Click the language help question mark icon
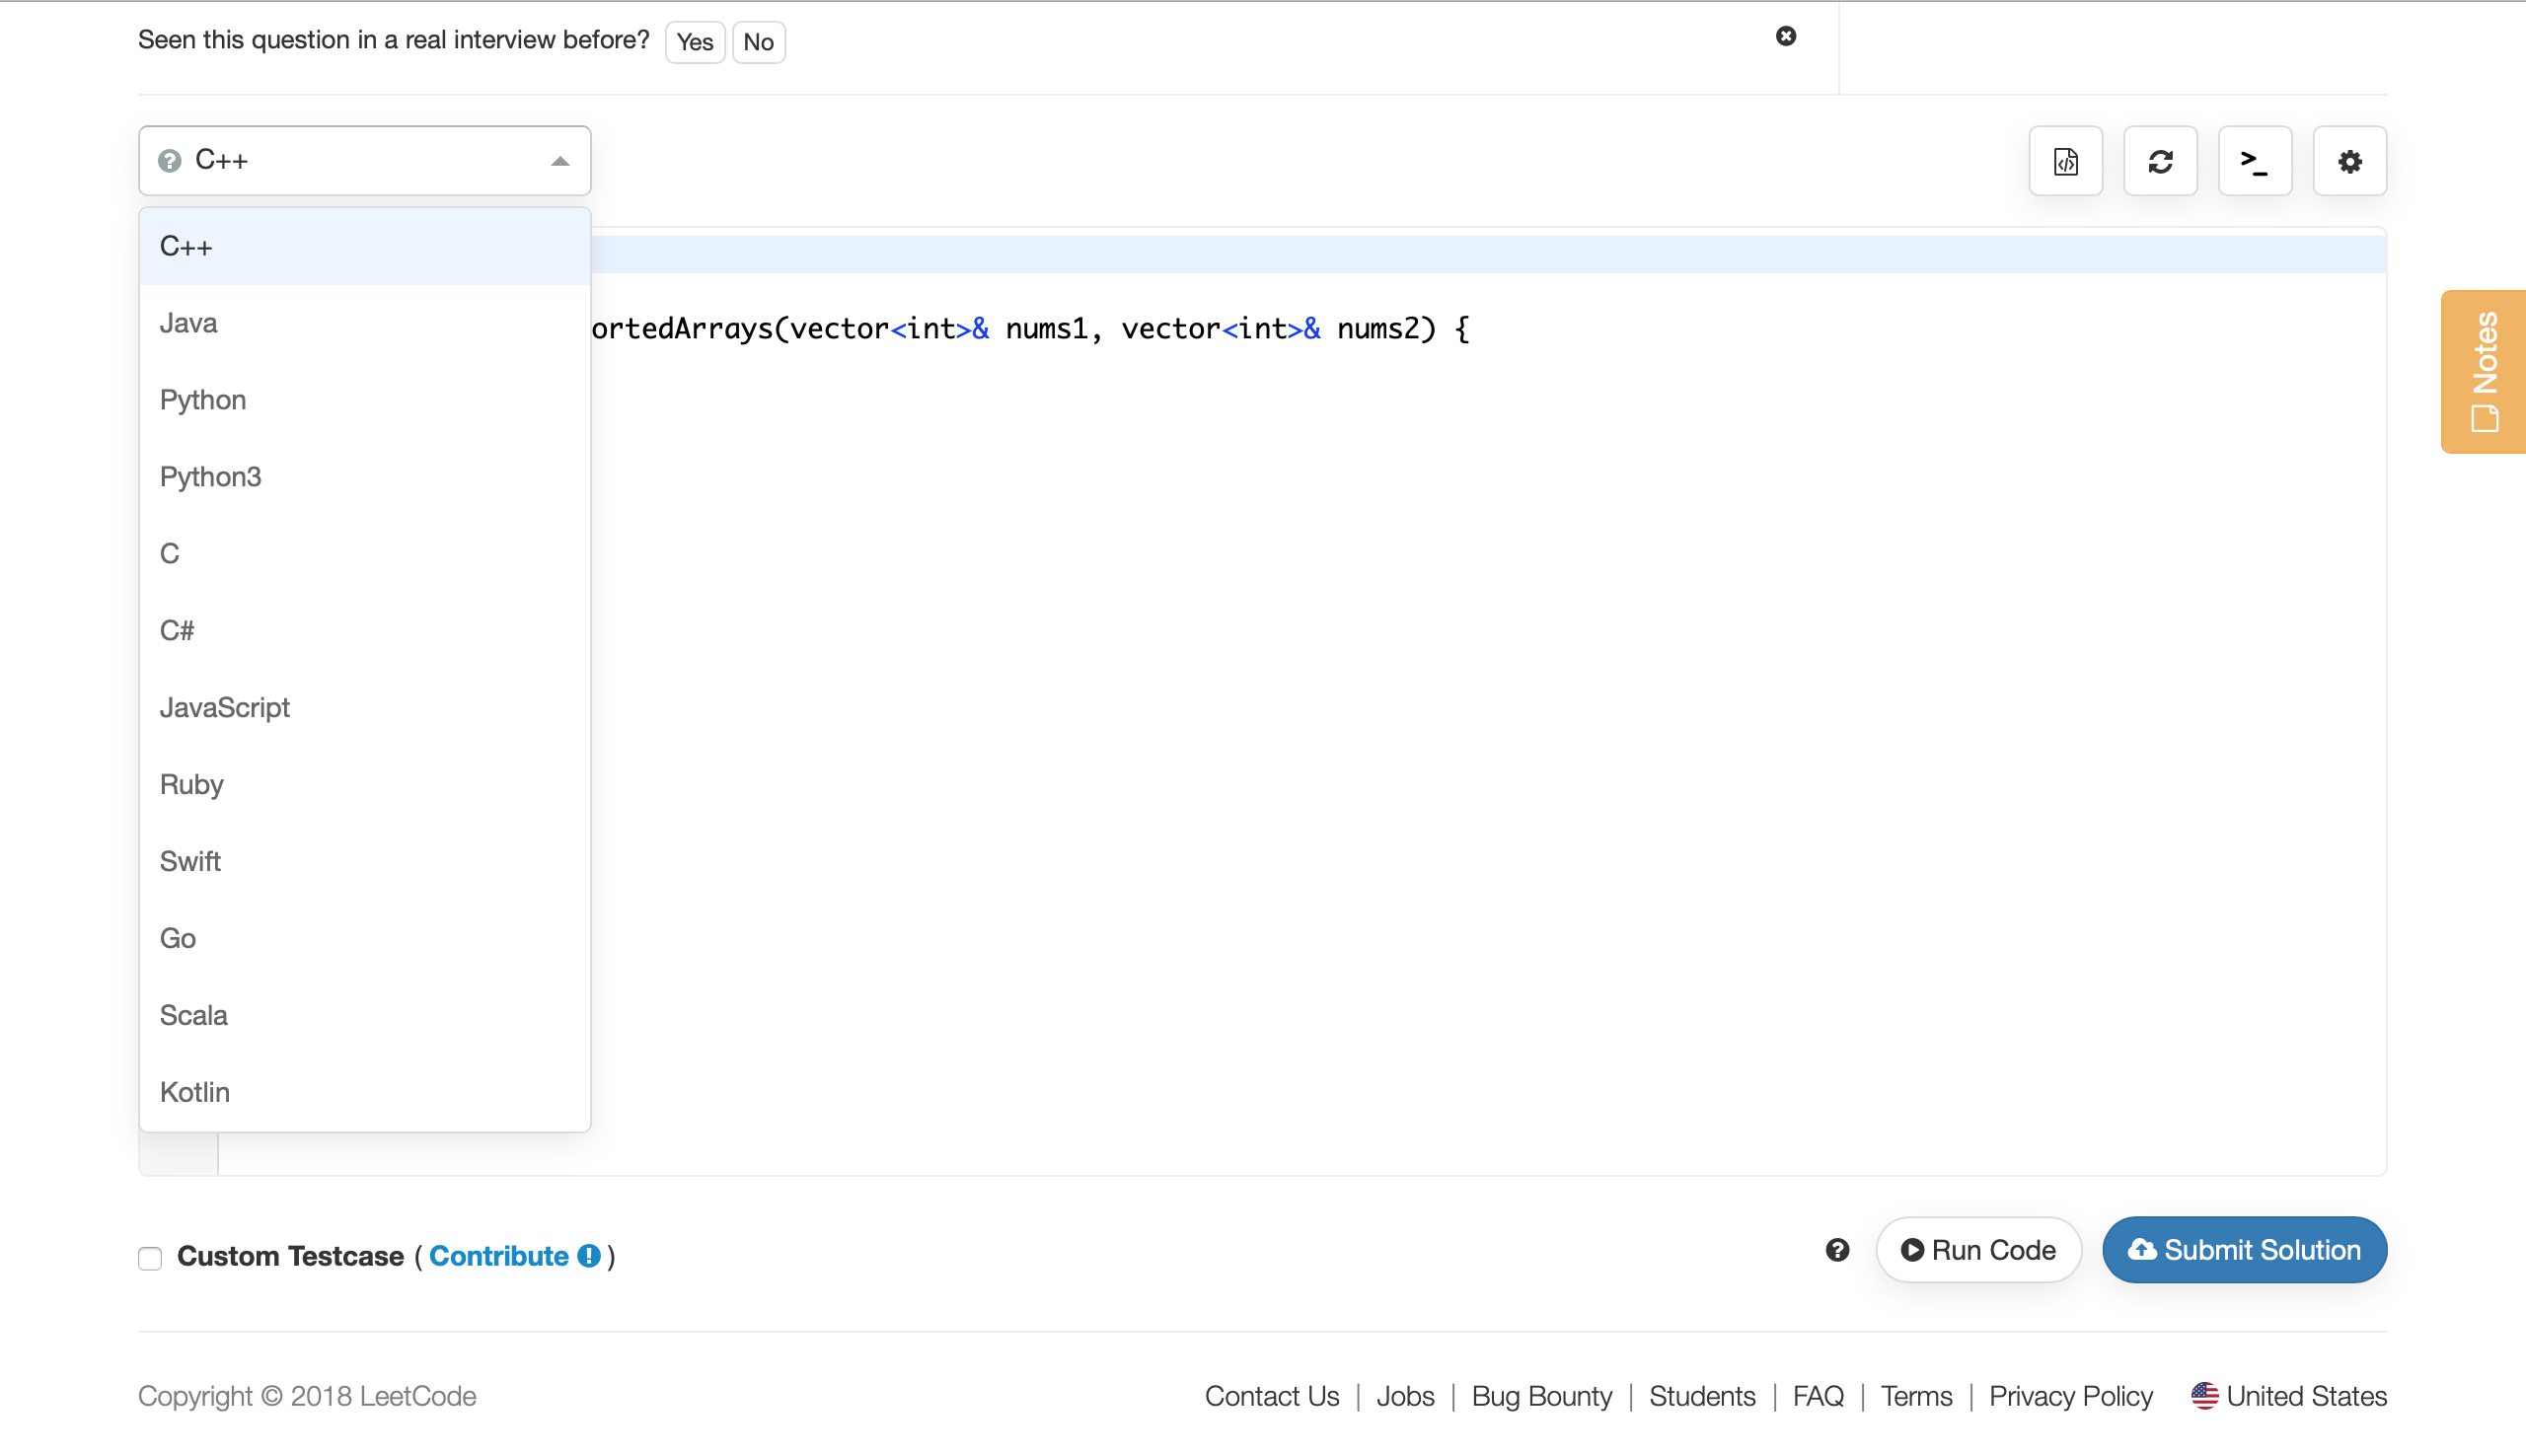This screenshot has width=2526, height=1456. point(170,161)
